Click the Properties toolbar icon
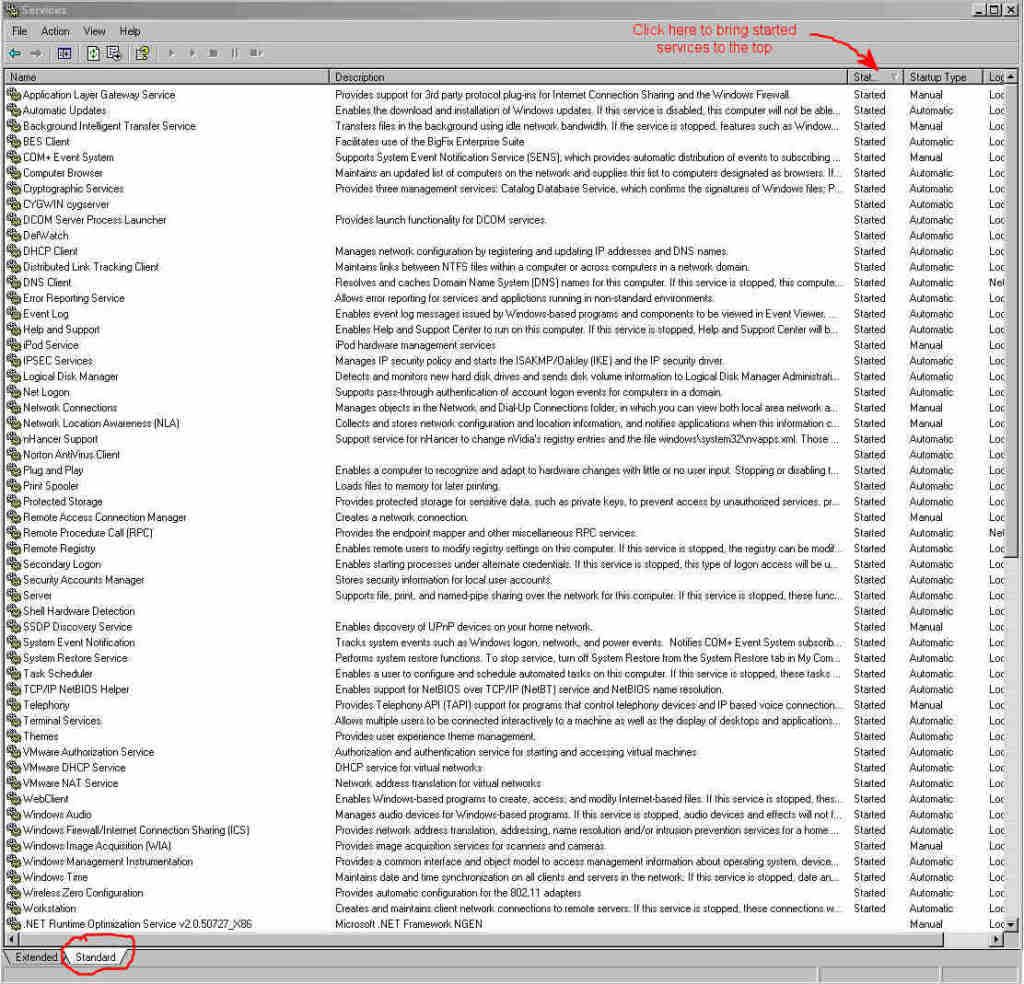 coord(142,53)
